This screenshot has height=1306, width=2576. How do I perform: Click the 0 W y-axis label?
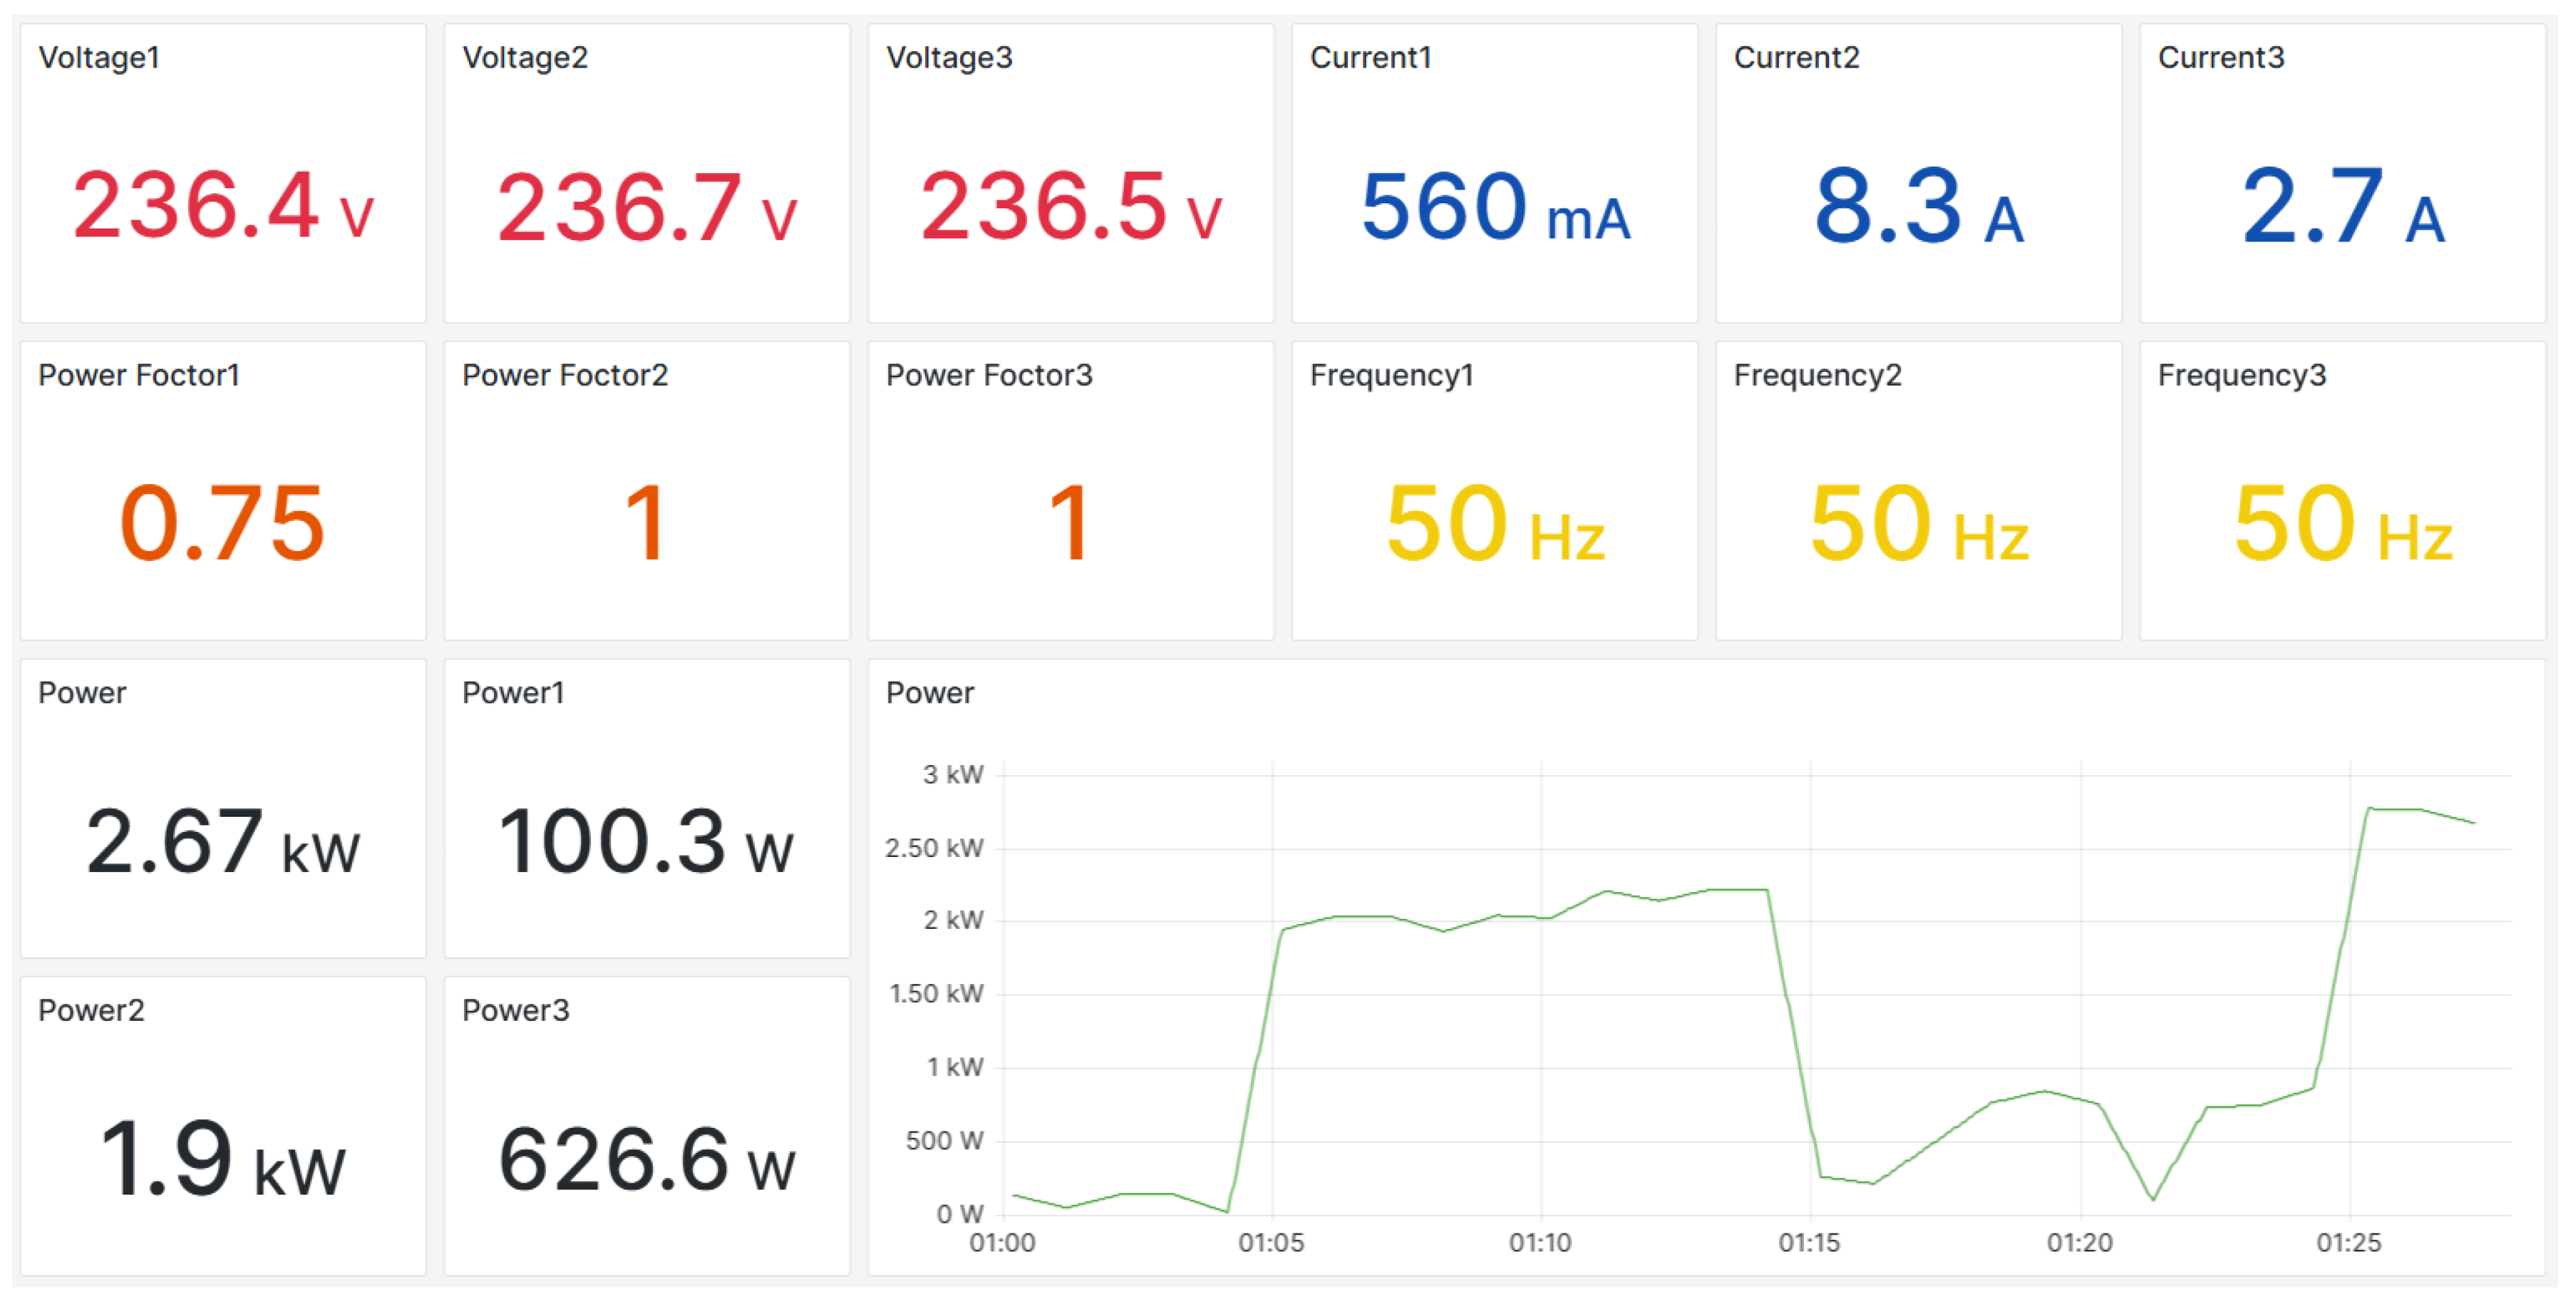click(960, 1214)
